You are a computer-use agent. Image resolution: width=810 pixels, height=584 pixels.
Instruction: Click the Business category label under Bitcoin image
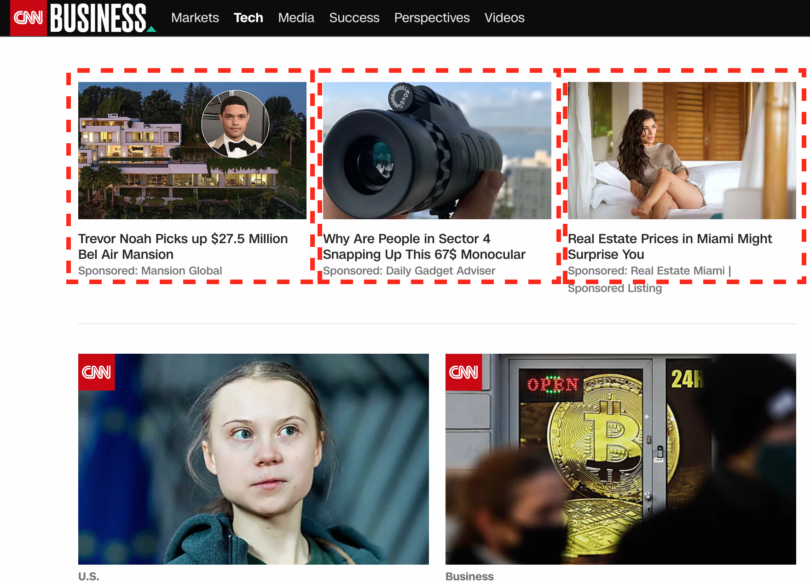click(470, 576)
